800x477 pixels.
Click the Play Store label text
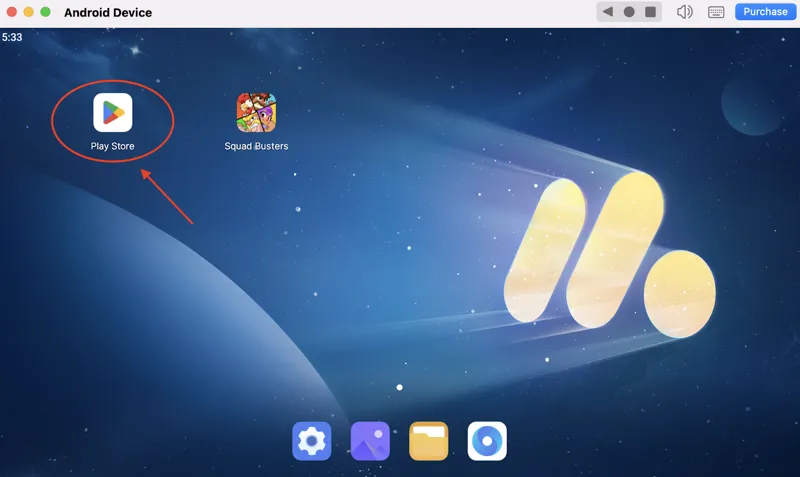pos(113,146)
